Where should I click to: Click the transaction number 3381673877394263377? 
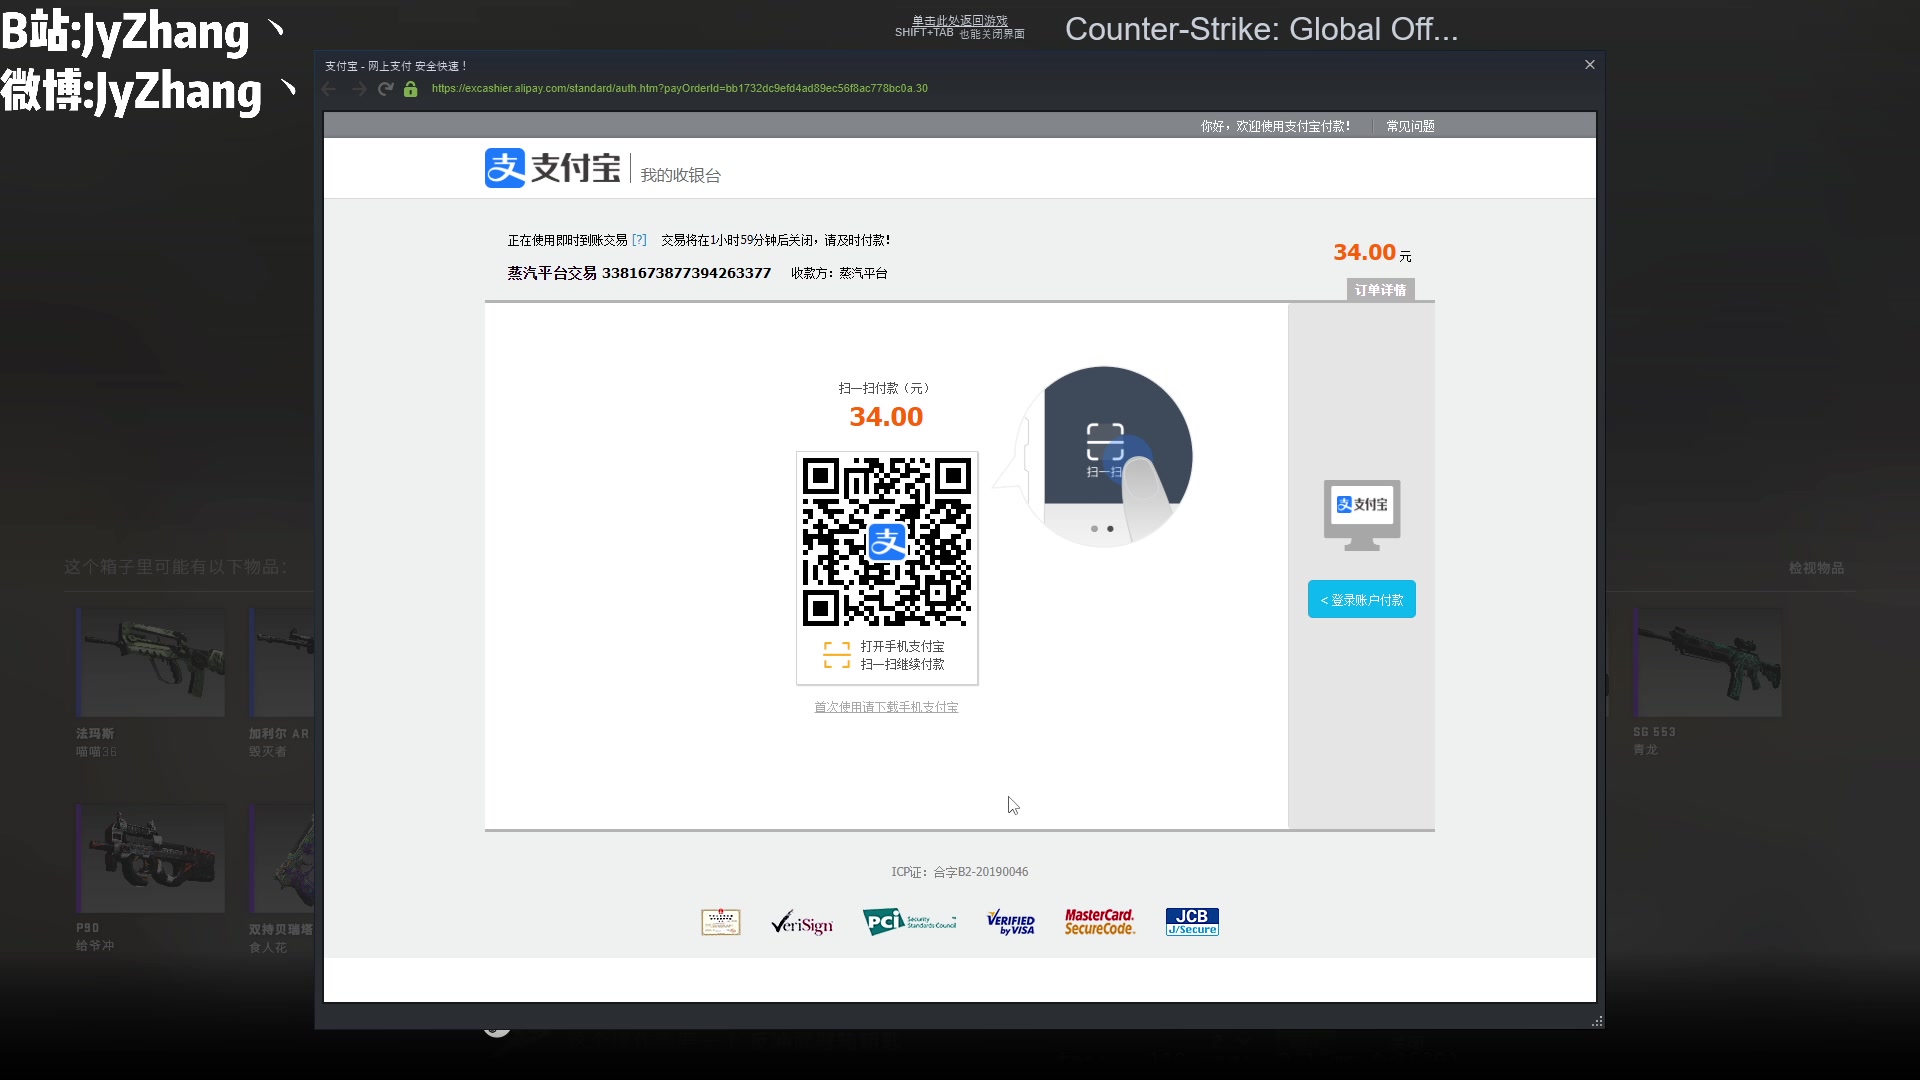(686, 273)
